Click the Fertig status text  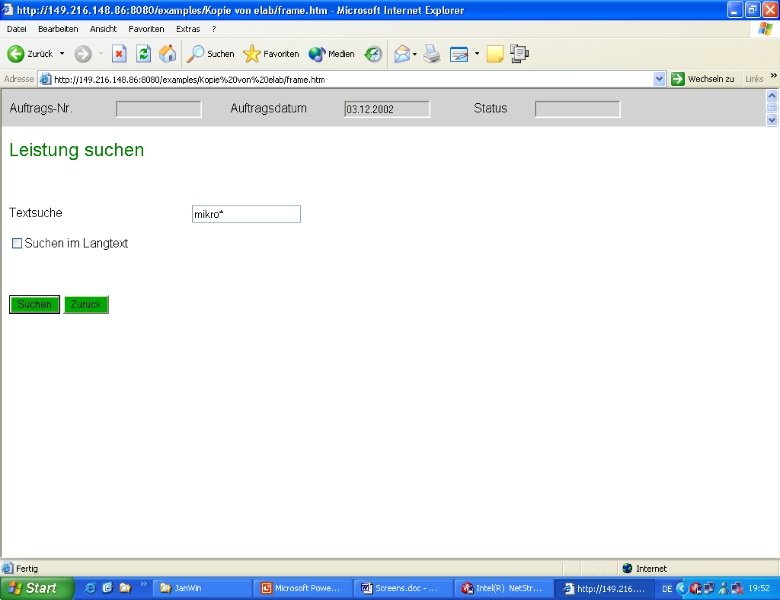27,568
